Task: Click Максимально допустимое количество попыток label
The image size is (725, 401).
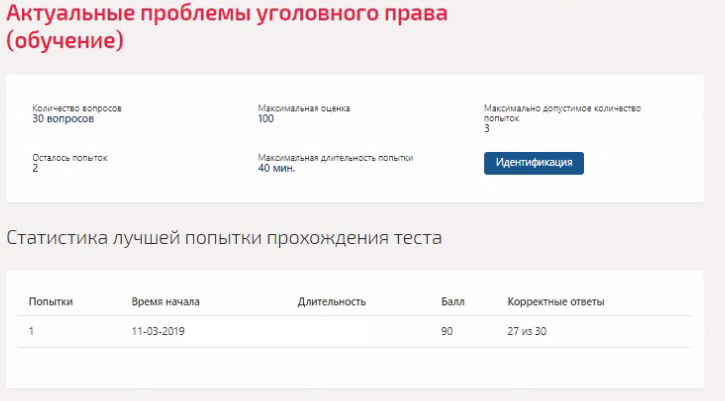Action: (x=562, y=113)
